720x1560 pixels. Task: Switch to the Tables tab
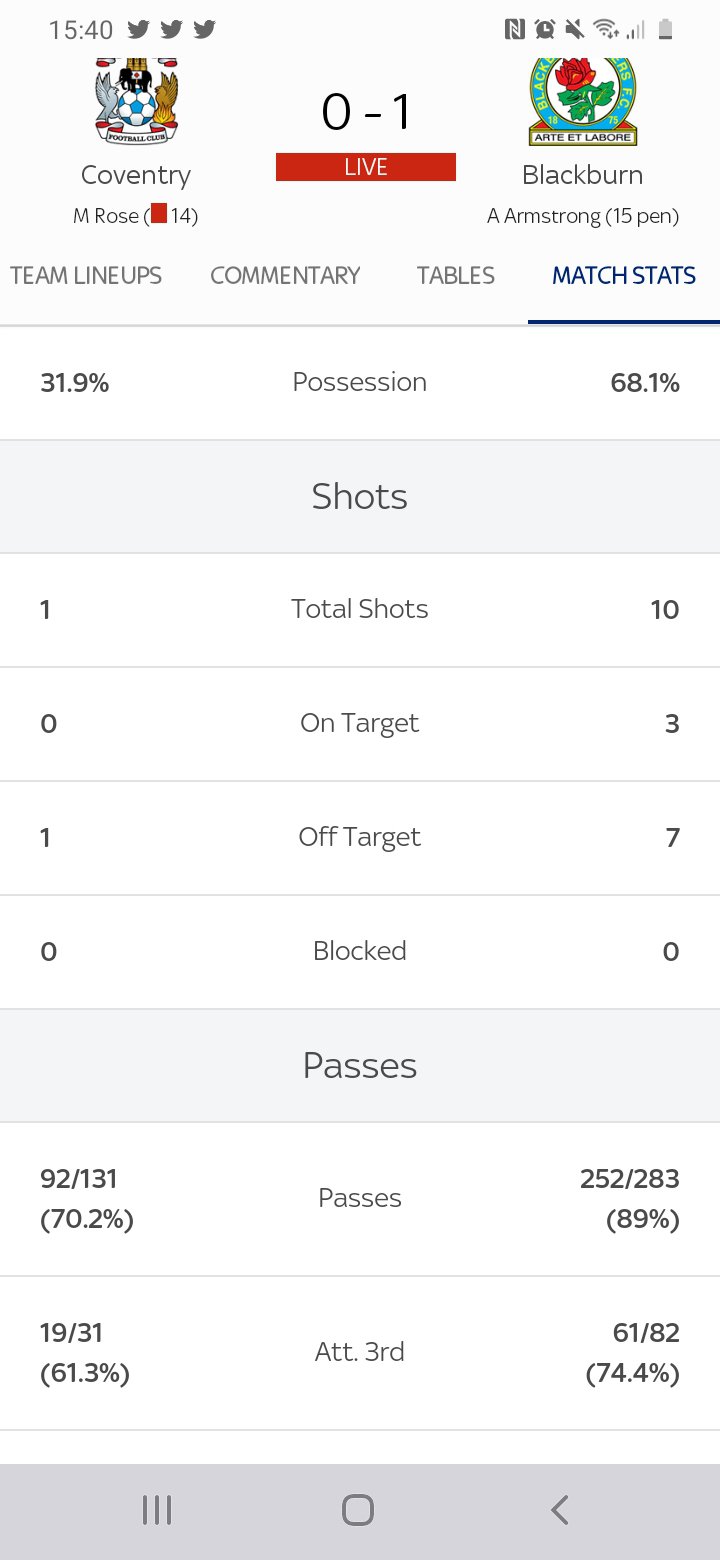click(456, 275)
